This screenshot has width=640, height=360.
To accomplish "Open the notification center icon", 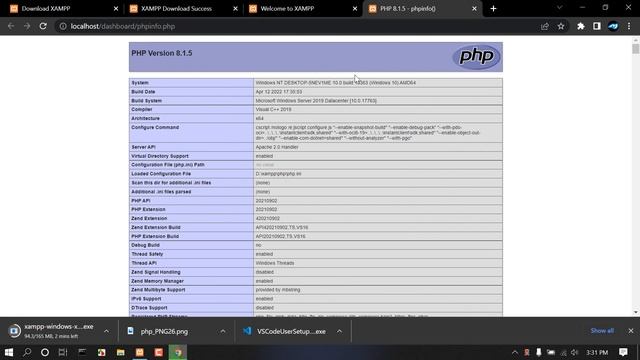I will coord(623,352).
